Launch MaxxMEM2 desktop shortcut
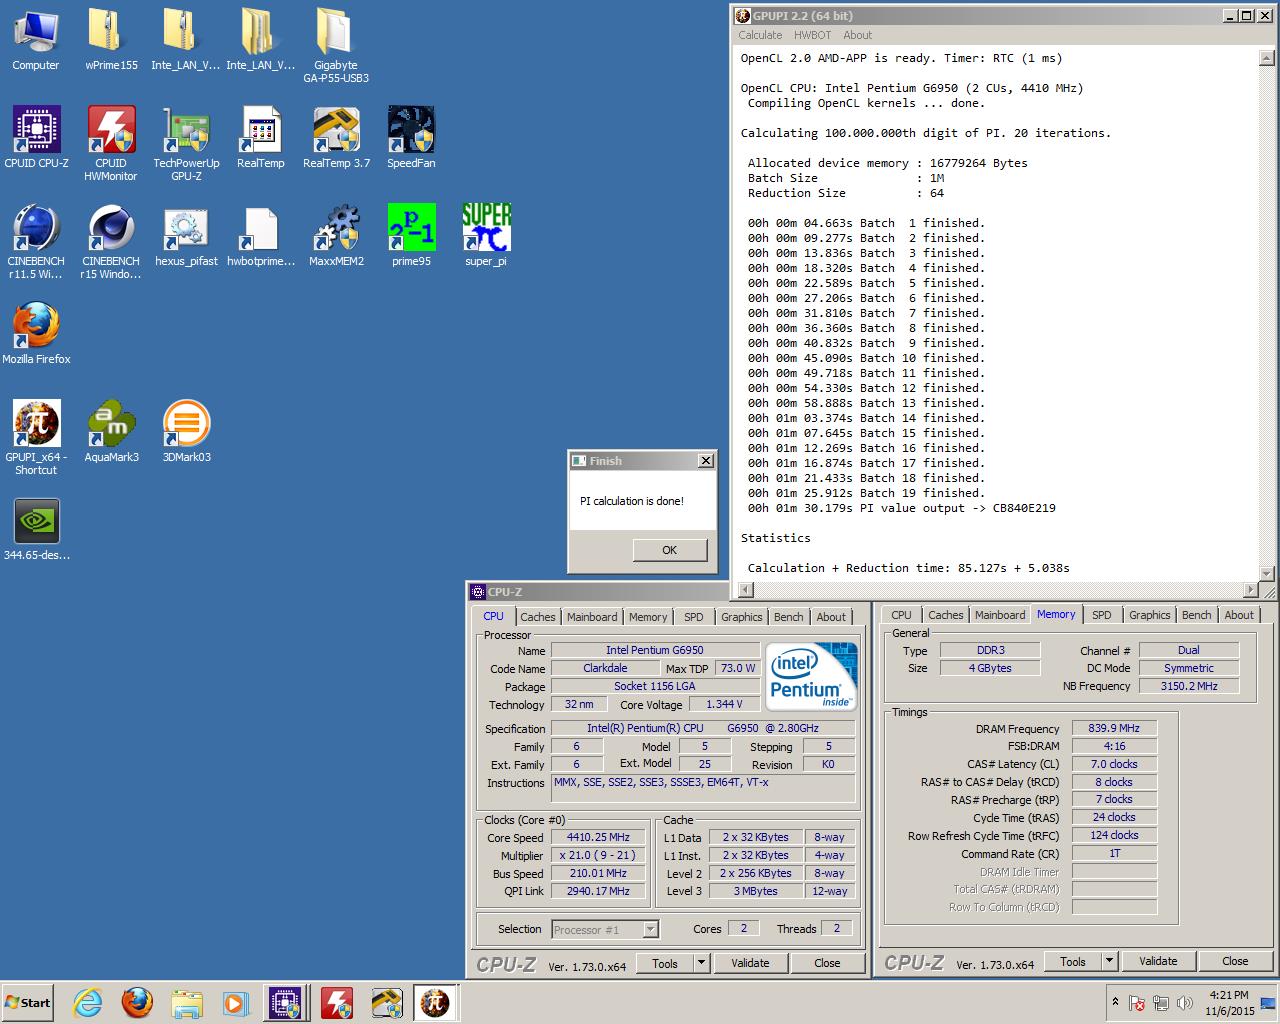Screen dimensions: 1280x1024 (x=336, y=236)
